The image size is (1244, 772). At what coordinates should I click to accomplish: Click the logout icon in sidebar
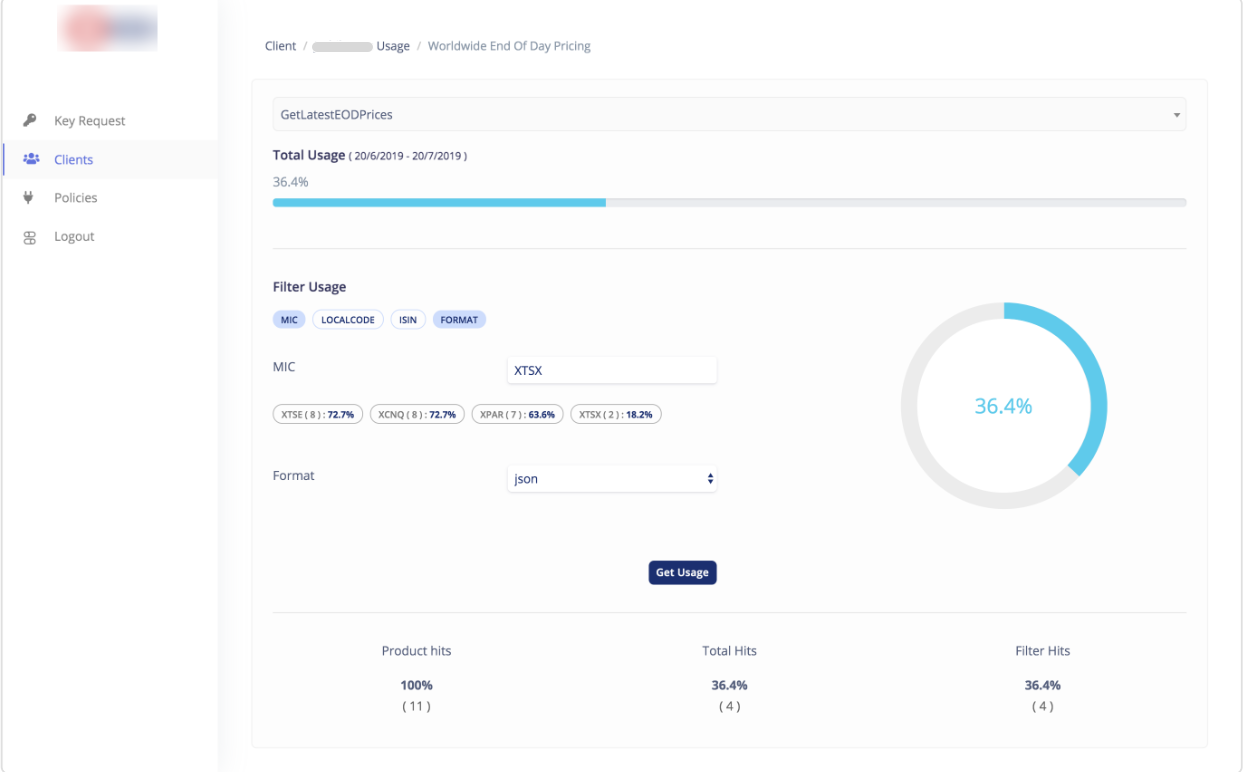[x=30, y=237]
